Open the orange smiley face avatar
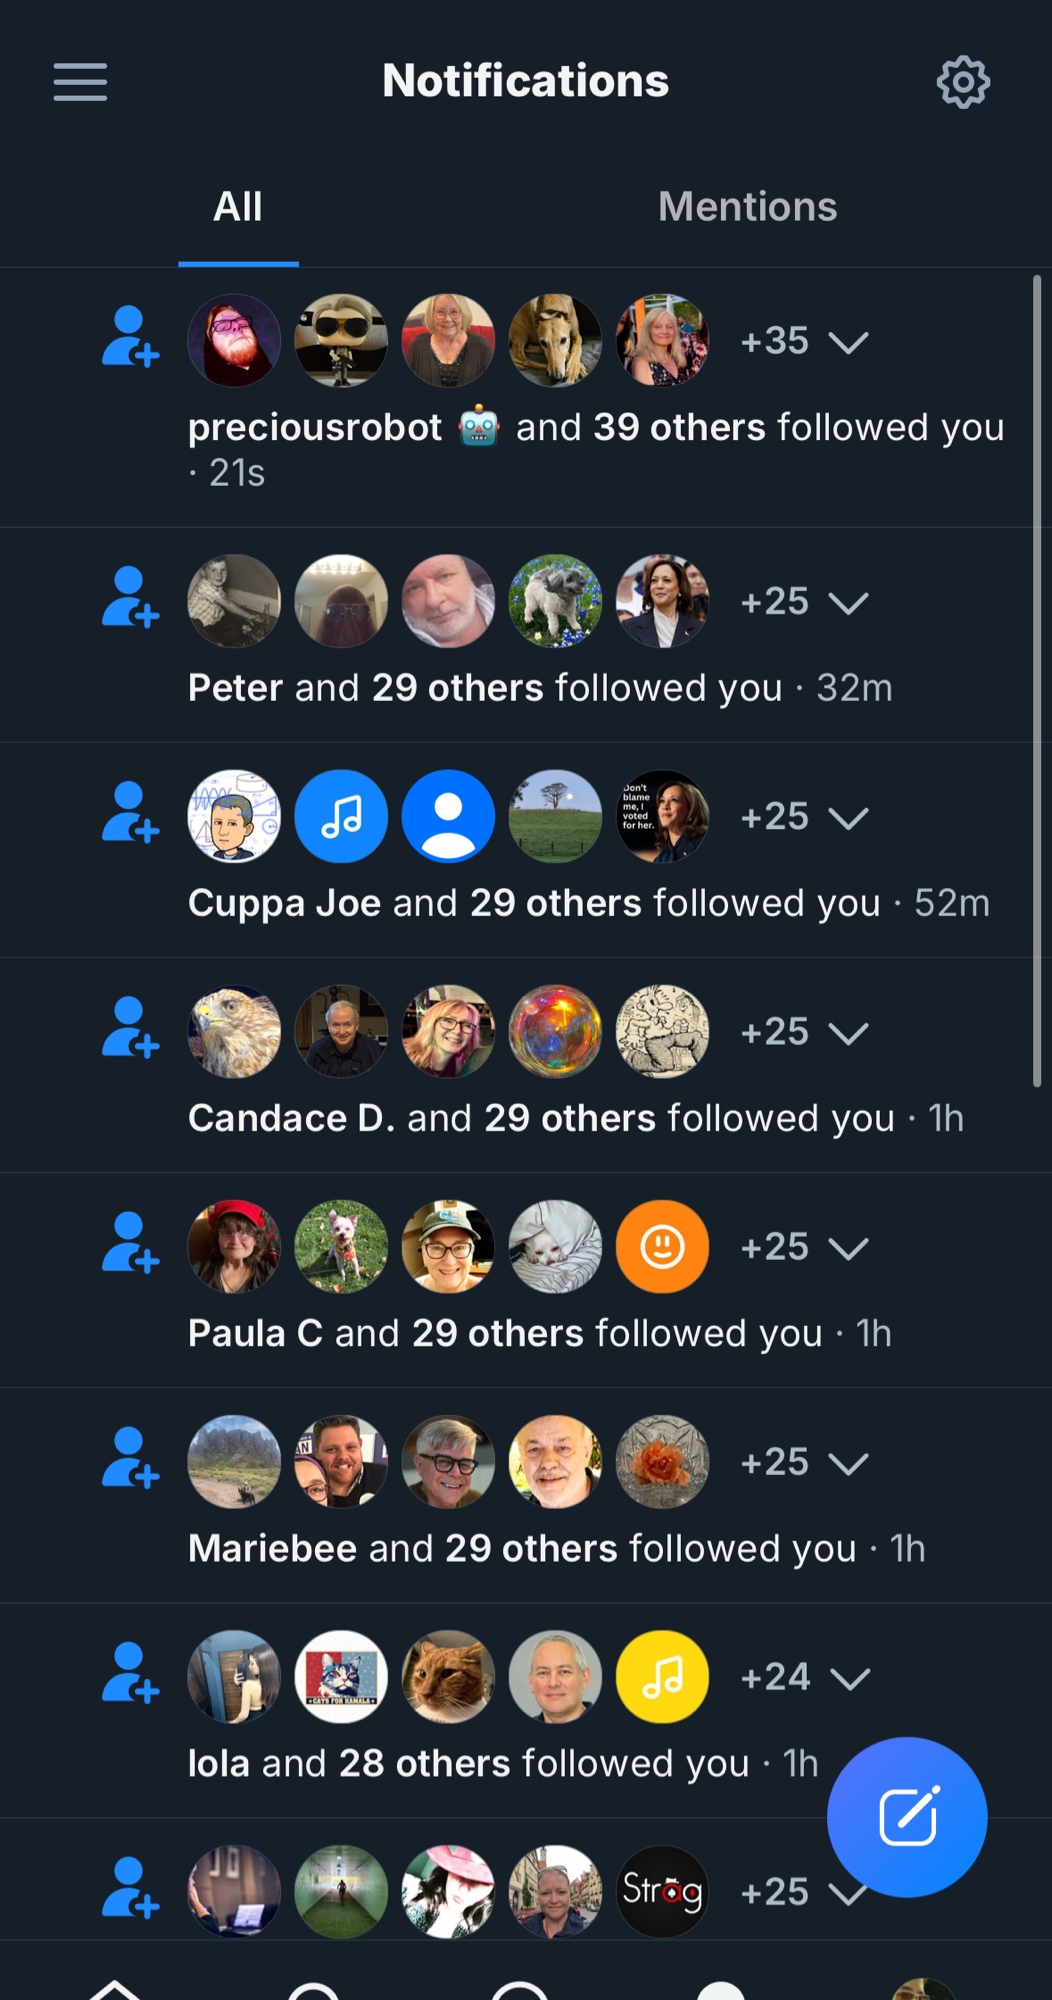Screen dimensions: 1052x2000 coord(662,1246)
